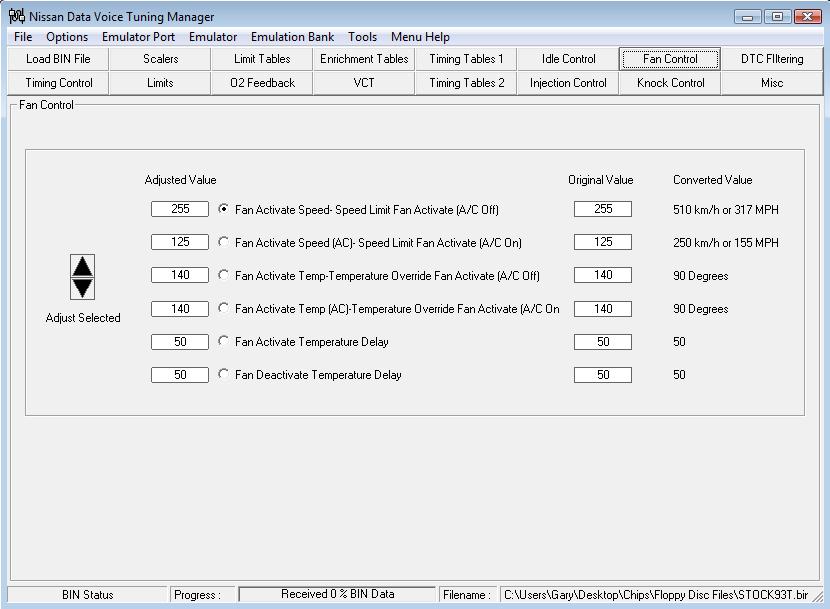Choose Fan Activate Temp (A/C Off) radio option
Screen dimensions: 830x609
click(x=223, y=275)
